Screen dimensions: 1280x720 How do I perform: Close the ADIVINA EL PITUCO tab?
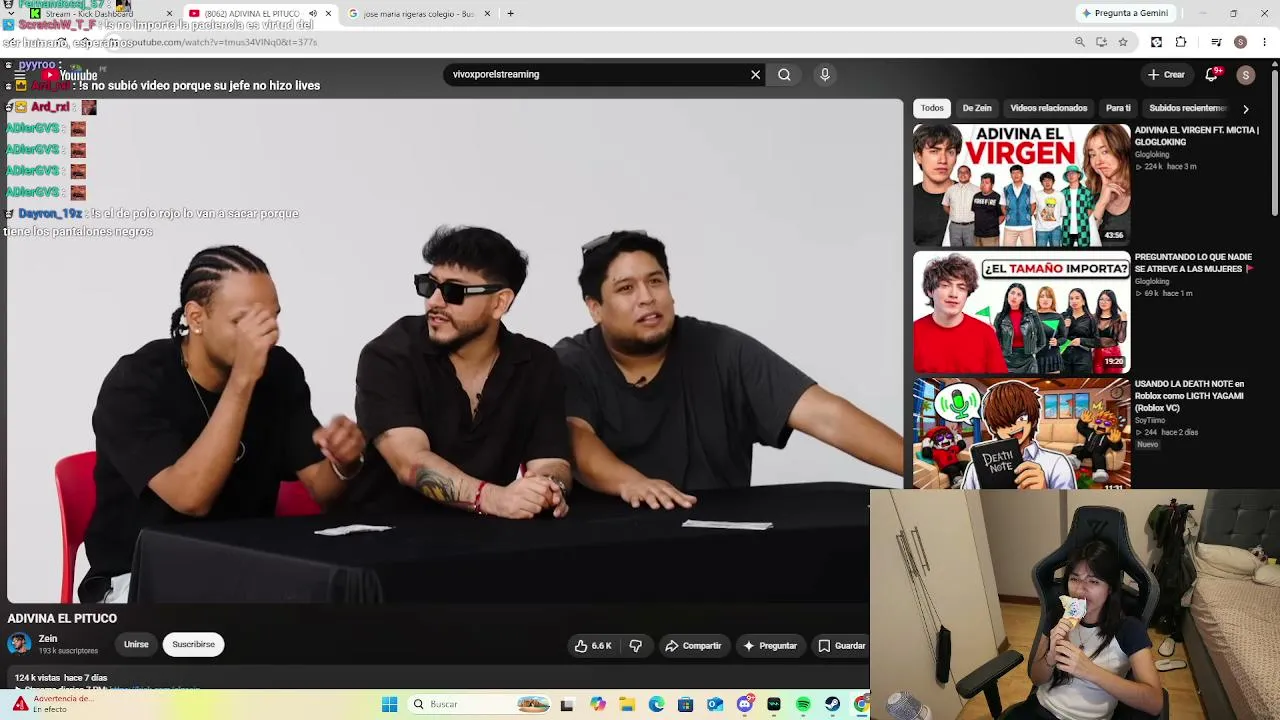click(329, 14)
